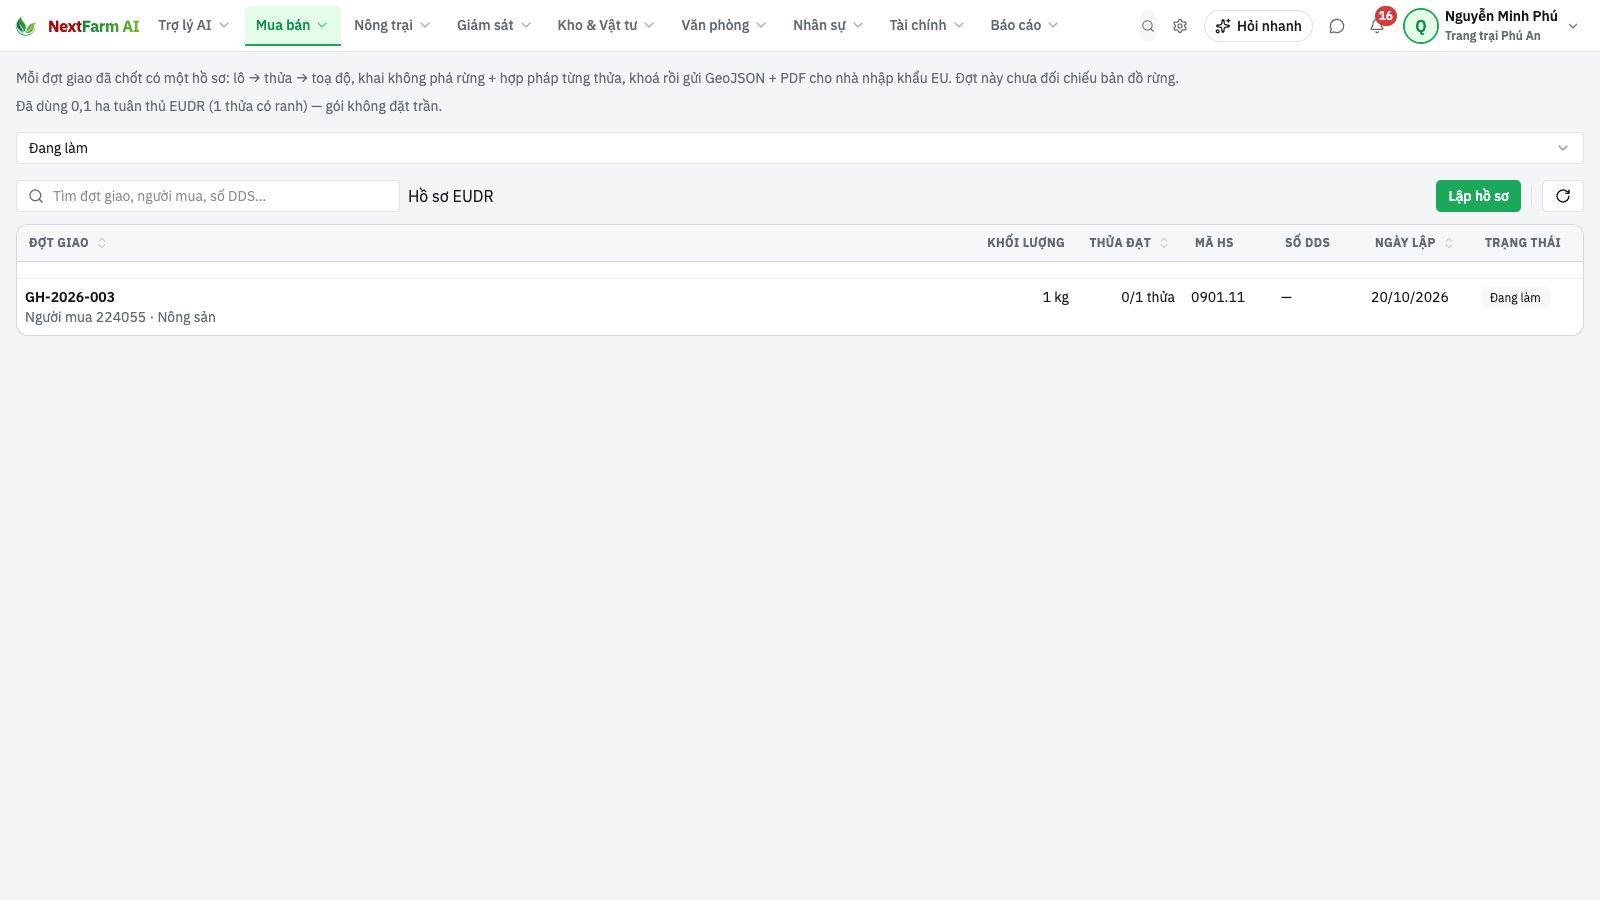
Task: Expand Nhân sự menu
Action: [x=828, y=25]
